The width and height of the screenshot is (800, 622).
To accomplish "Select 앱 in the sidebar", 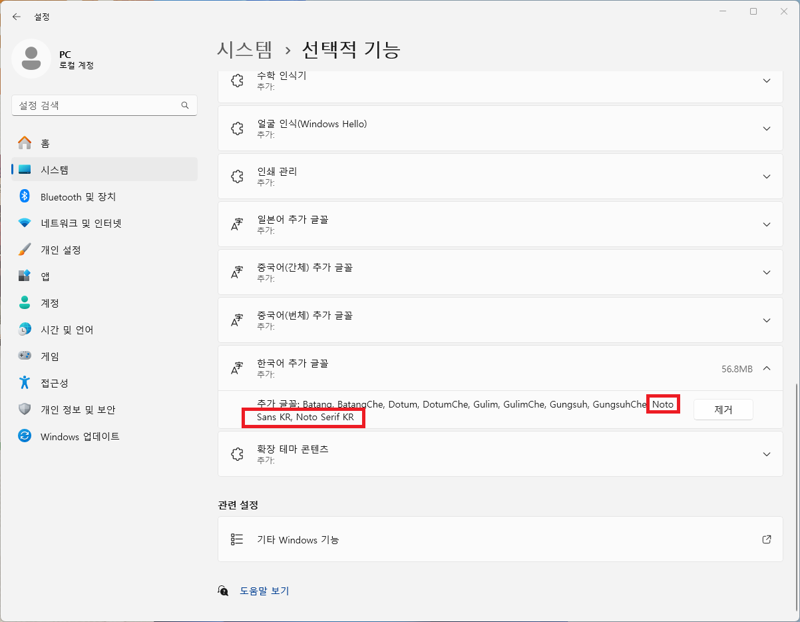I will [x=104, y=276].
